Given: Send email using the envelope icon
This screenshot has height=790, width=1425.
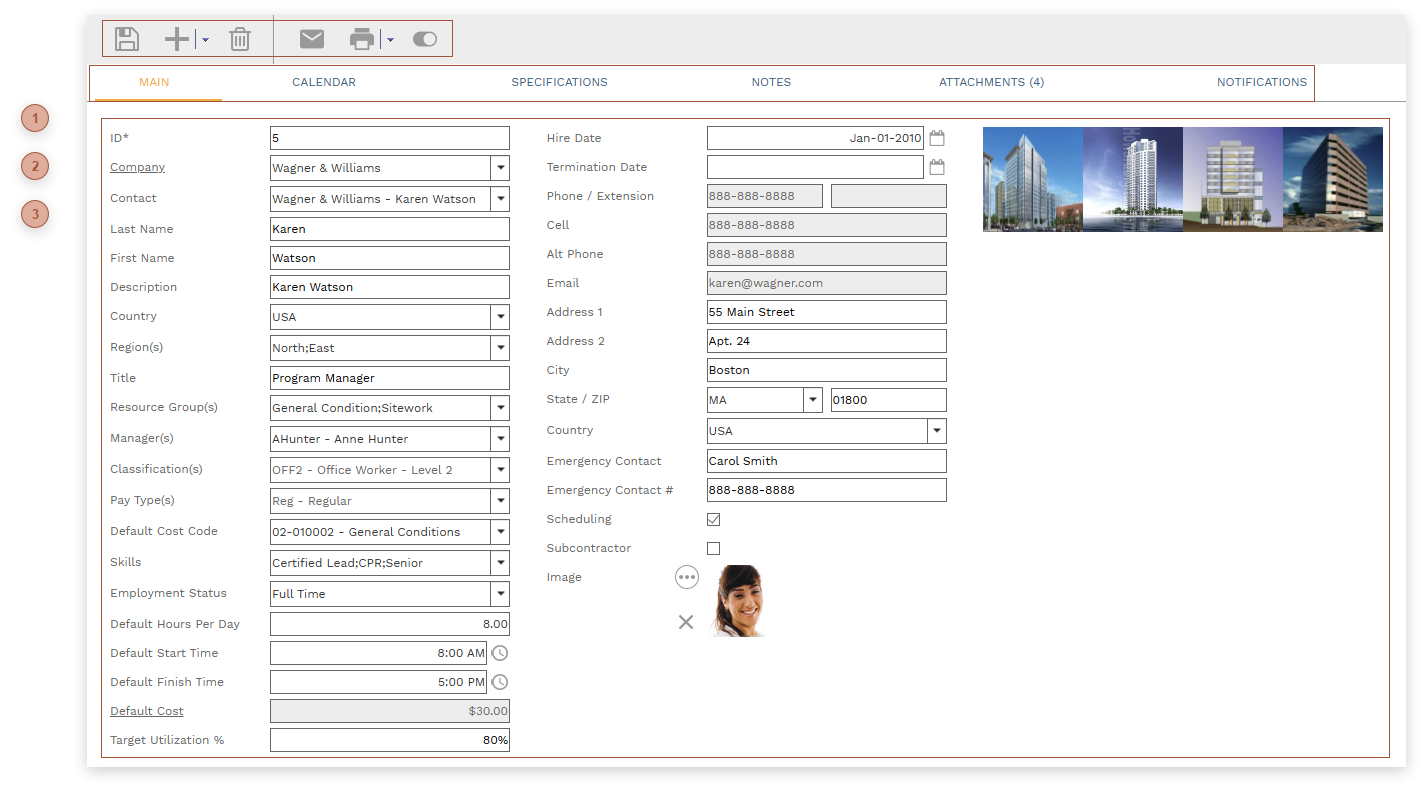Looking at the screenshot, I should coord(312,39).
